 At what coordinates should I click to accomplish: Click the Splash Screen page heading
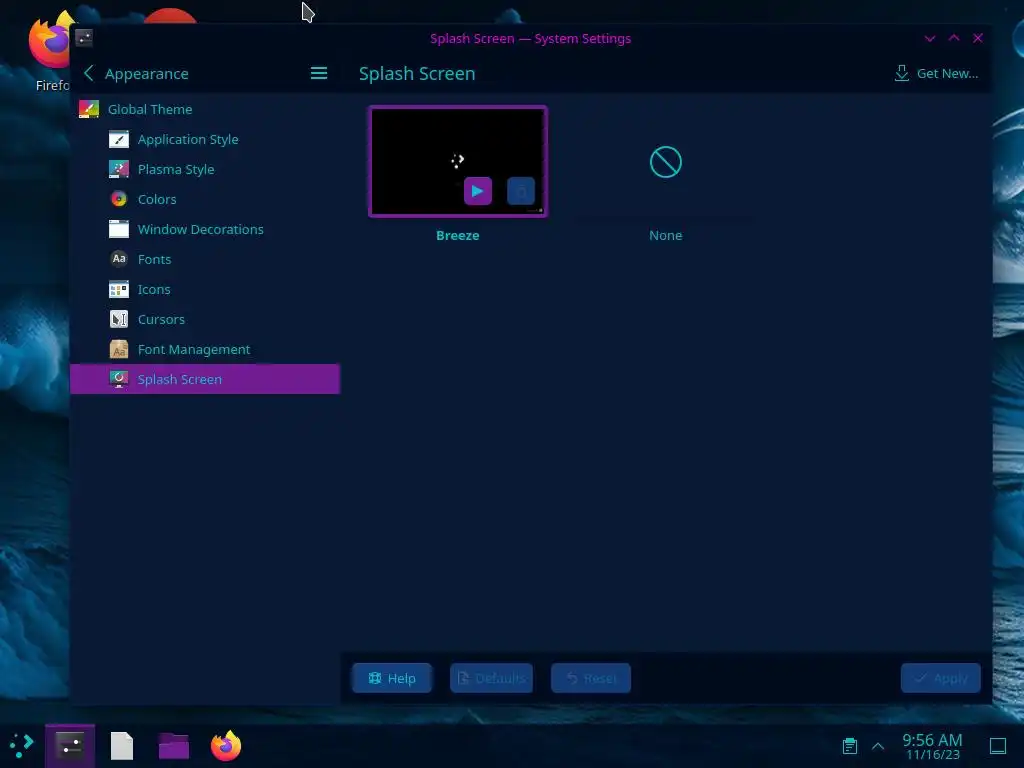[x=417, y=74]
